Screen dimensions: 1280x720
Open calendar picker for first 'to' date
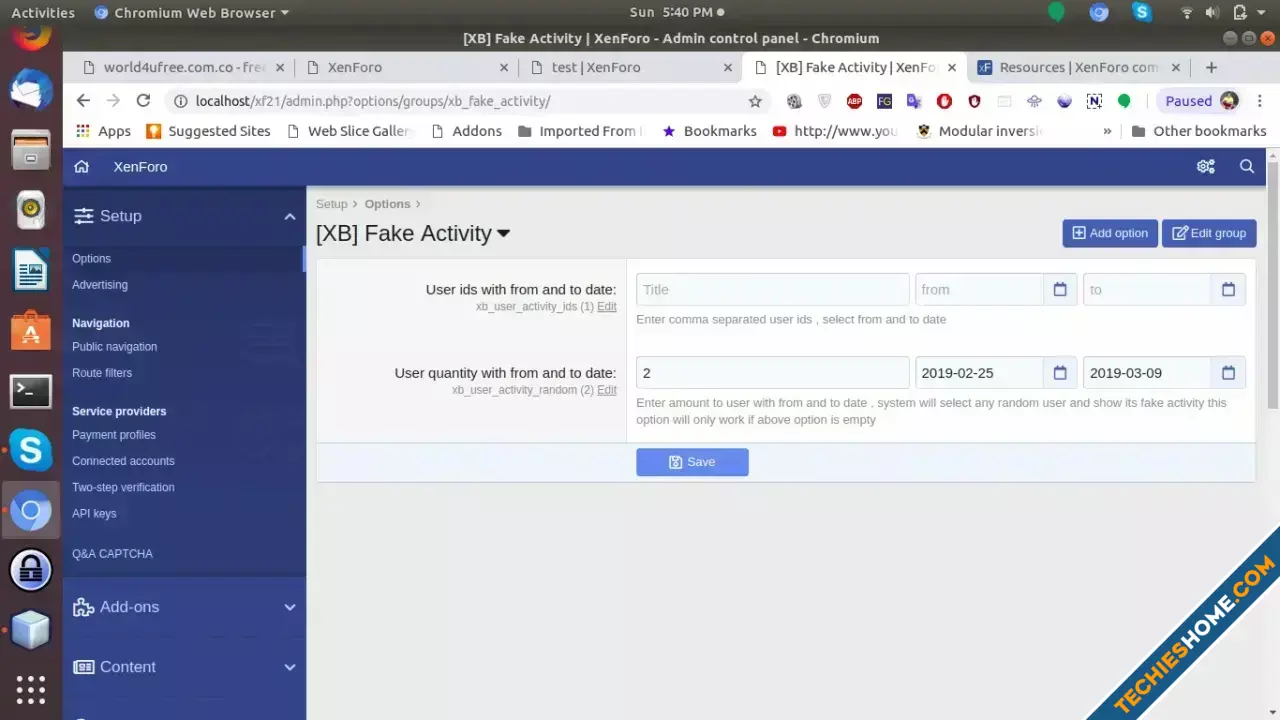click(x=1229, y=290)
